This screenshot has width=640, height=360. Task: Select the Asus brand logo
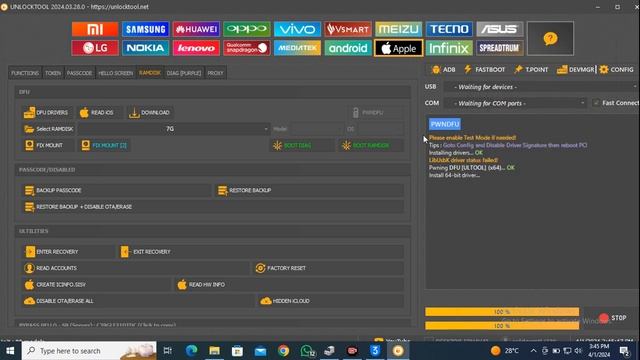500,29
